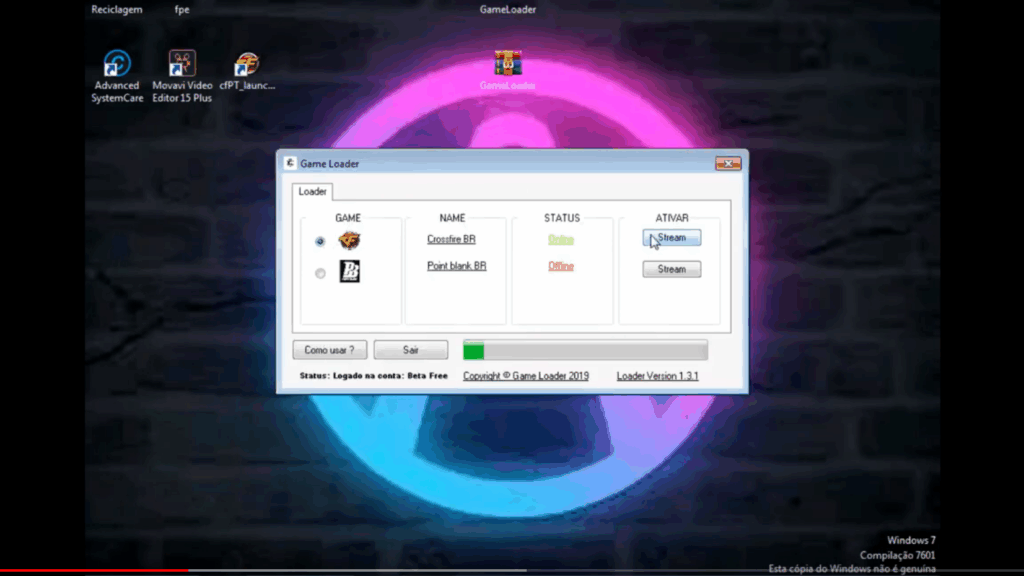
Task: Click the 'Como usar ?' button
Action: point(329,350)
